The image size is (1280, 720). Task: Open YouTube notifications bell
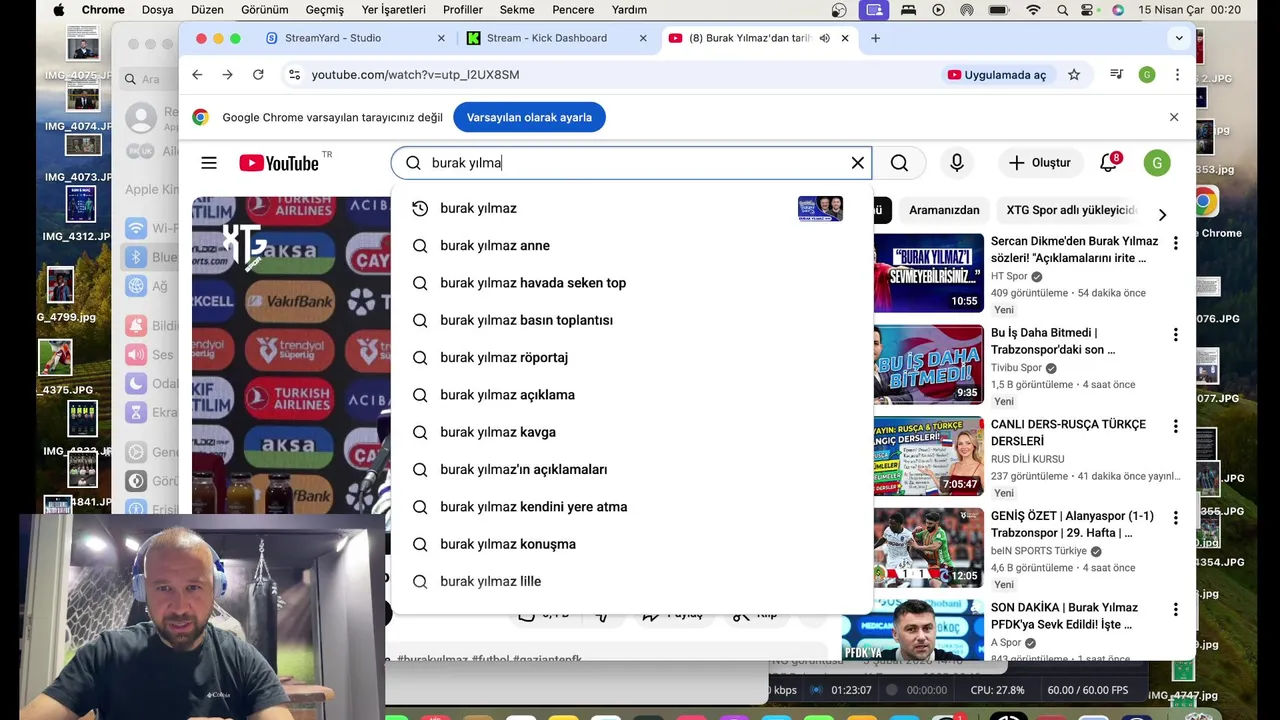[x=1108, y=163]
